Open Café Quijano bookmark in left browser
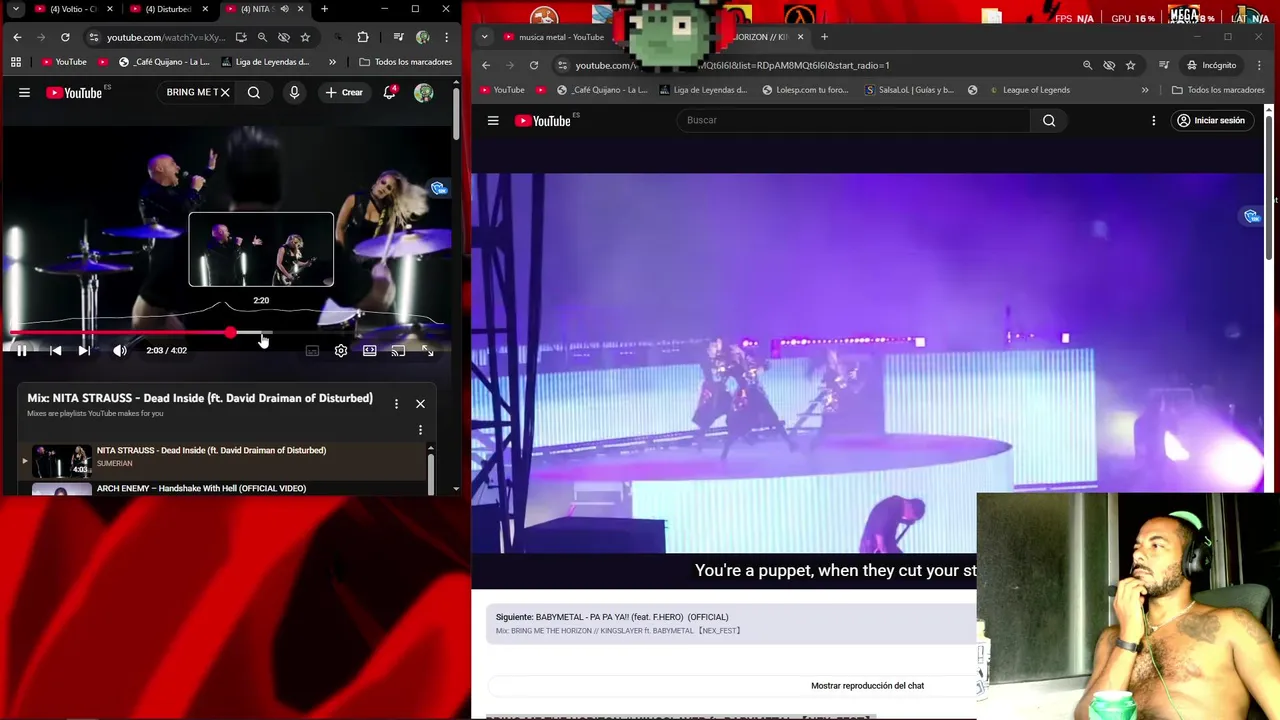The height and width of the screenshot is (720, 1280). (164, 62)
